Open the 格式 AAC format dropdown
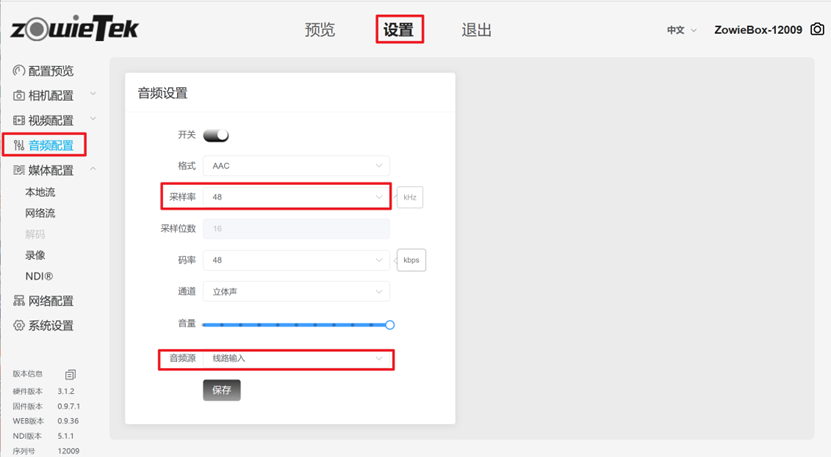This screenshot has height=457, width=831. [x=296, y=166]
